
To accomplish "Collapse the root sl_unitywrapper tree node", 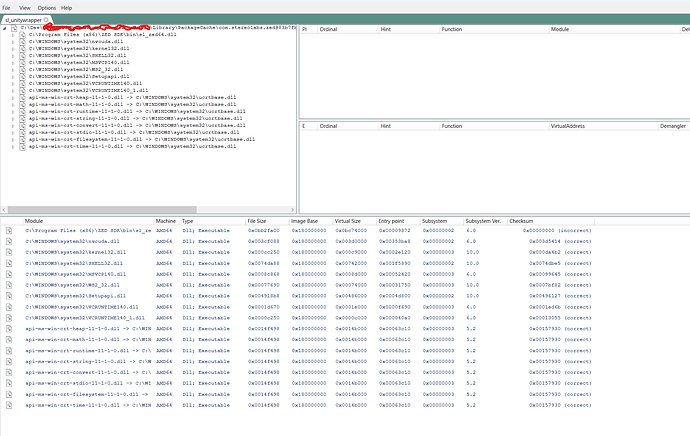I will (5, 28).
